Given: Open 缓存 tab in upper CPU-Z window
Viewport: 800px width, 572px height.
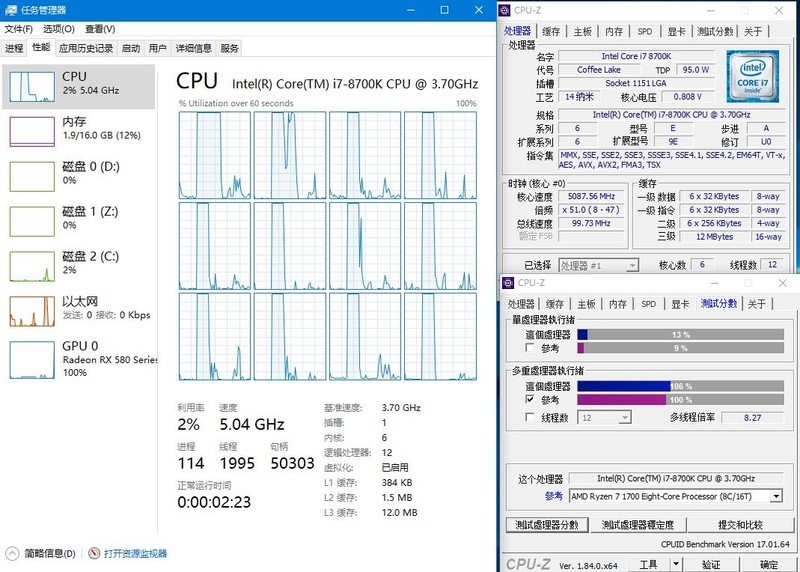Looking at the screenshot, I should point(551,32).
